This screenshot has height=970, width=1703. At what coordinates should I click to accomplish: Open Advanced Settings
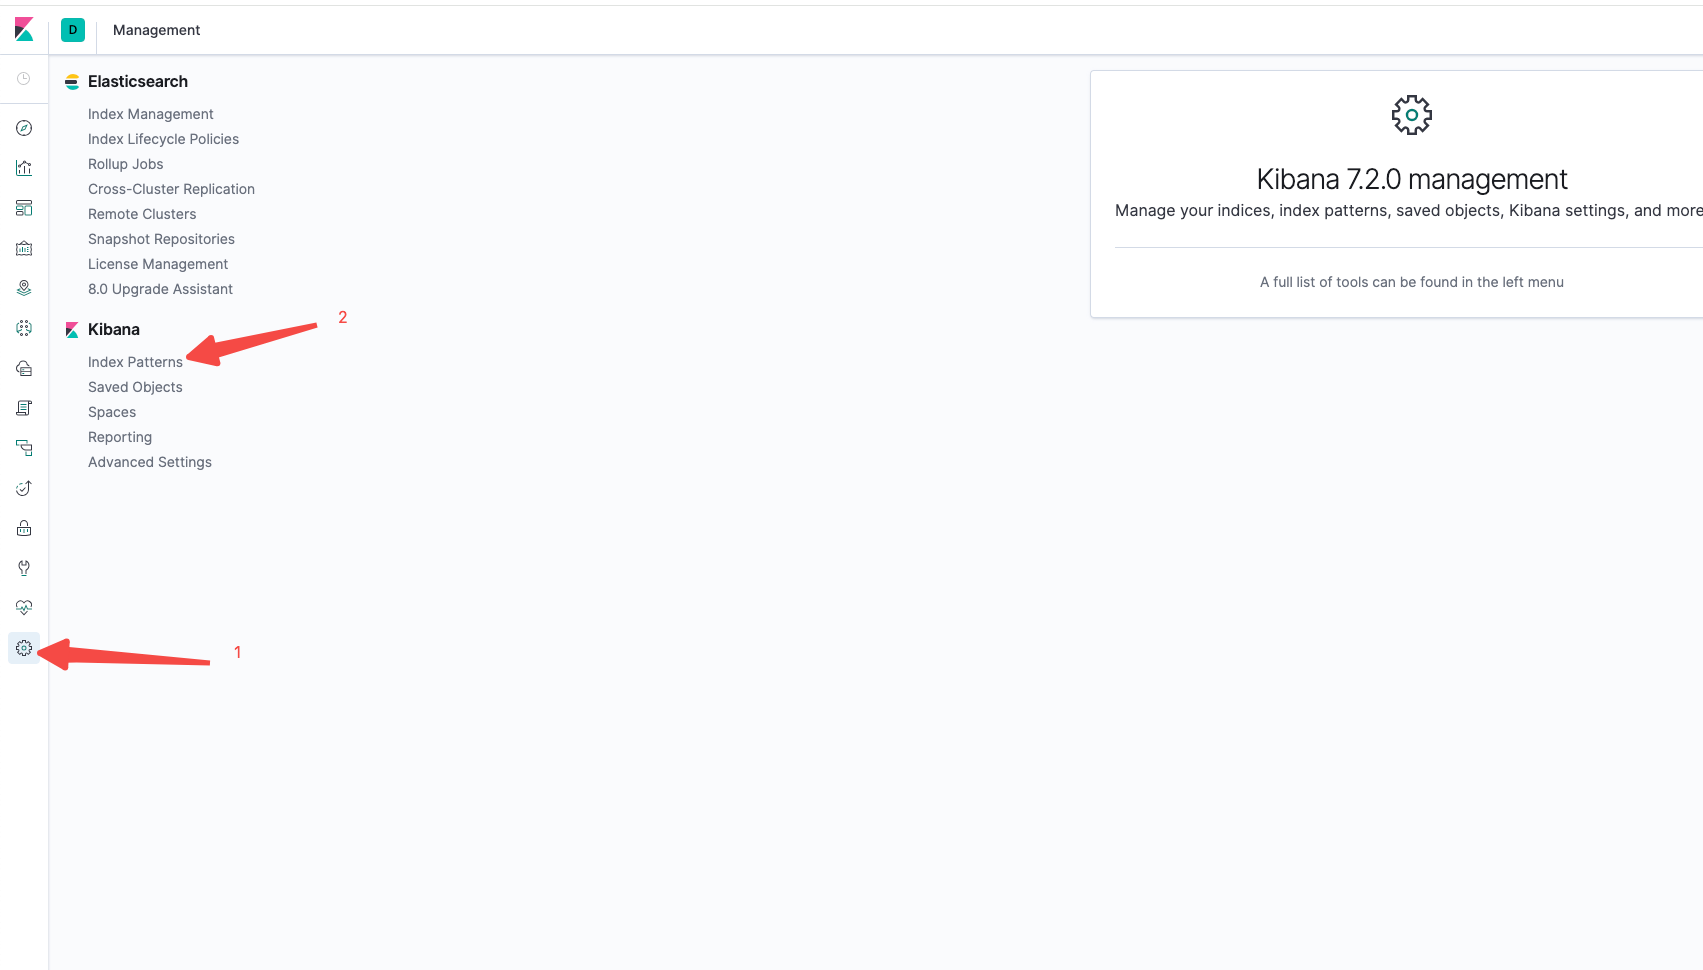pyautogui.click(x=150, y=462)
